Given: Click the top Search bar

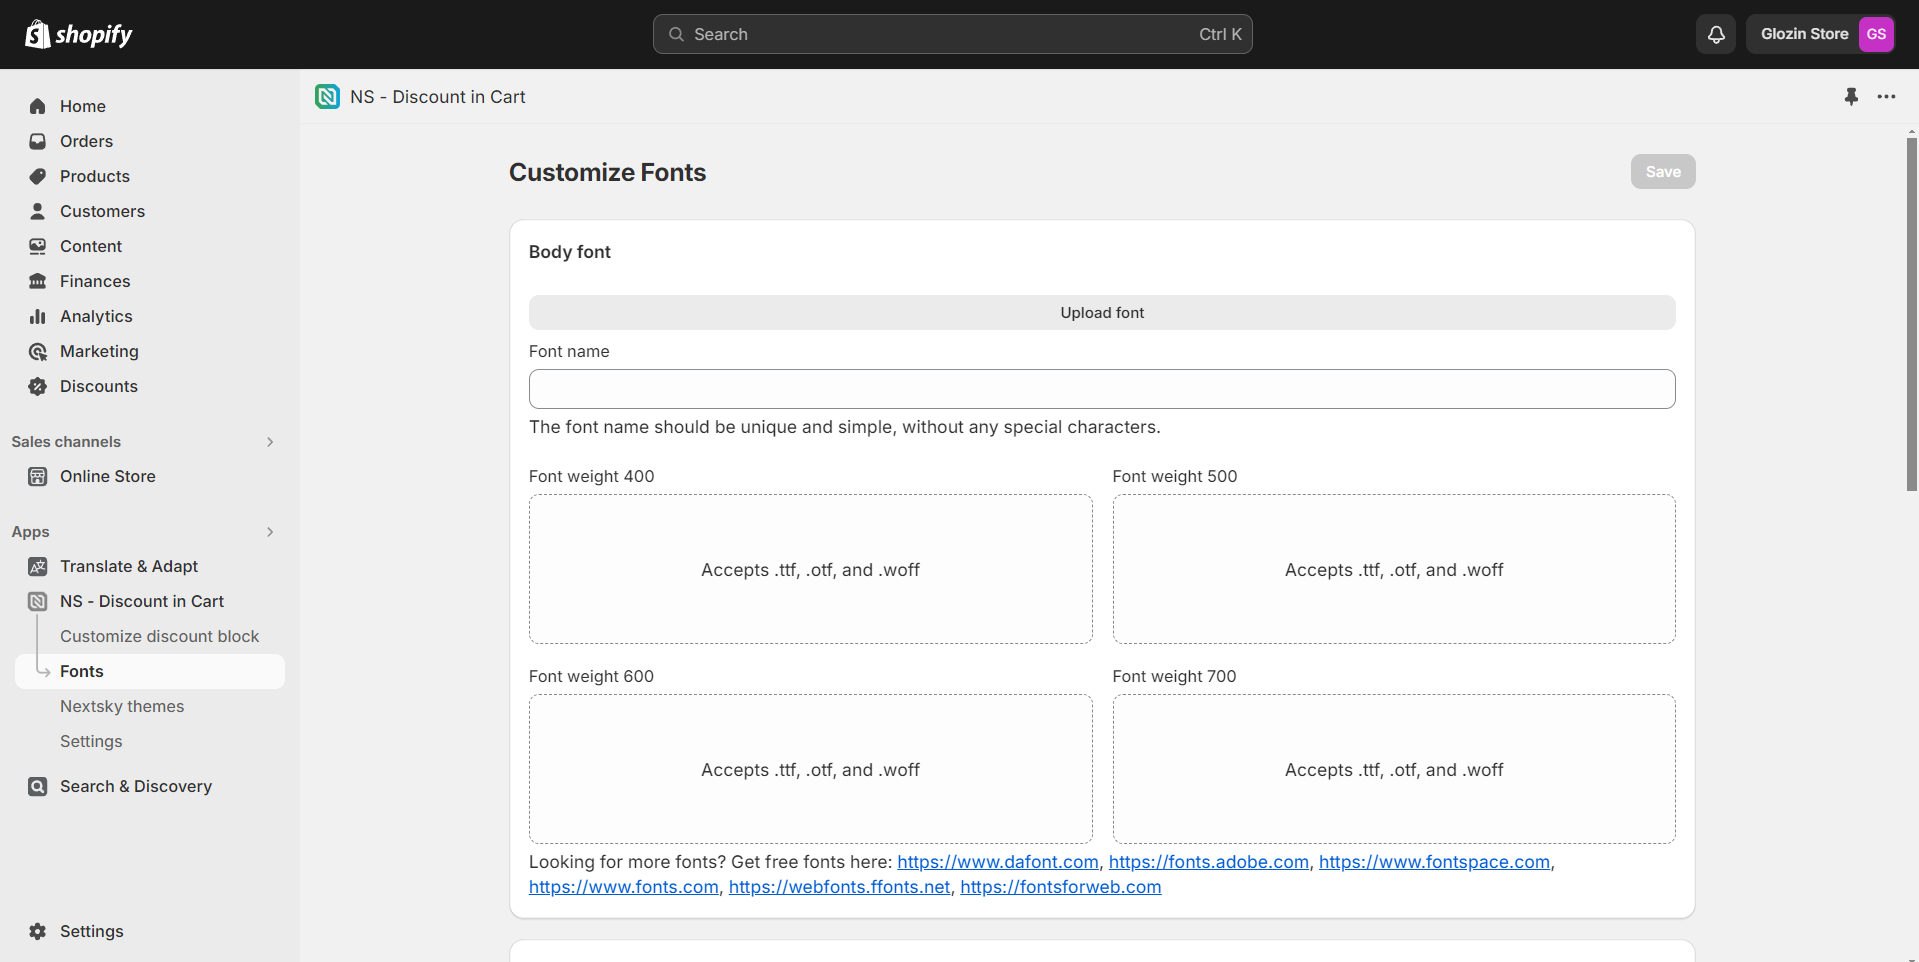Looking at the screenshot, I should point(952,34).
